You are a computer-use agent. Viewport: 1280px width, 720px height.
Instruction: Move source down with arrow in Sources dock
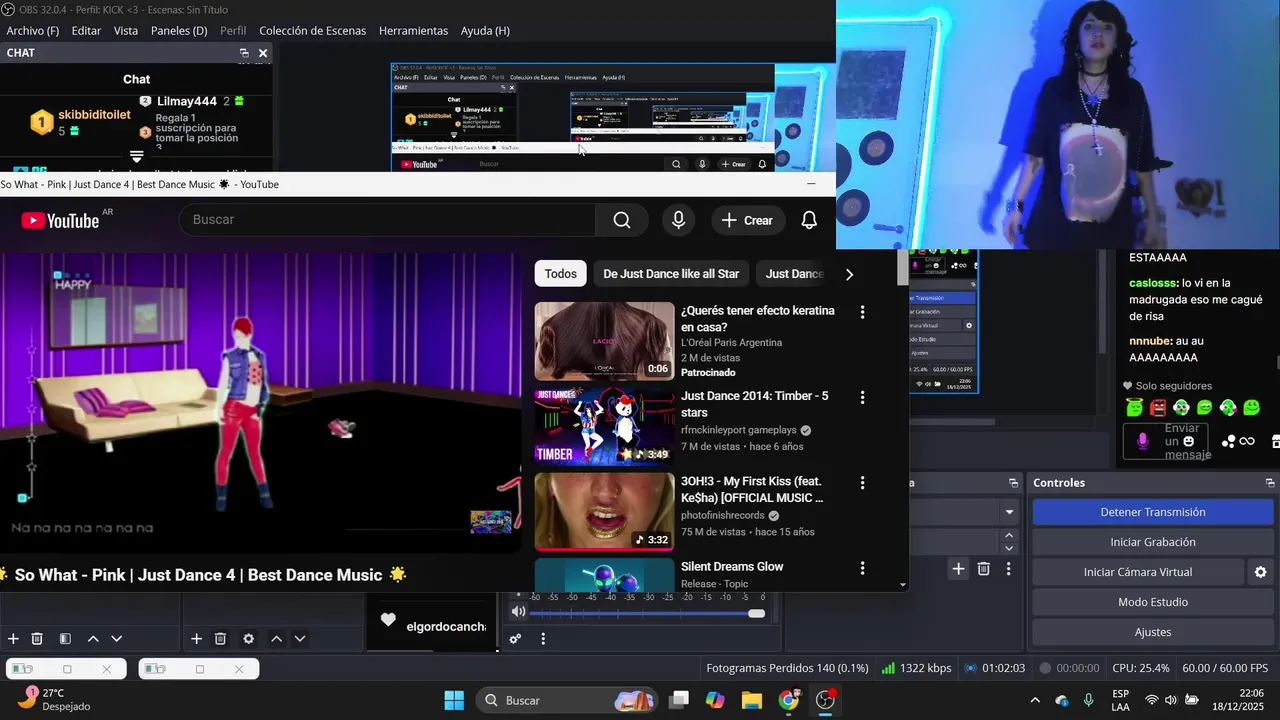(x=300, y=639)
